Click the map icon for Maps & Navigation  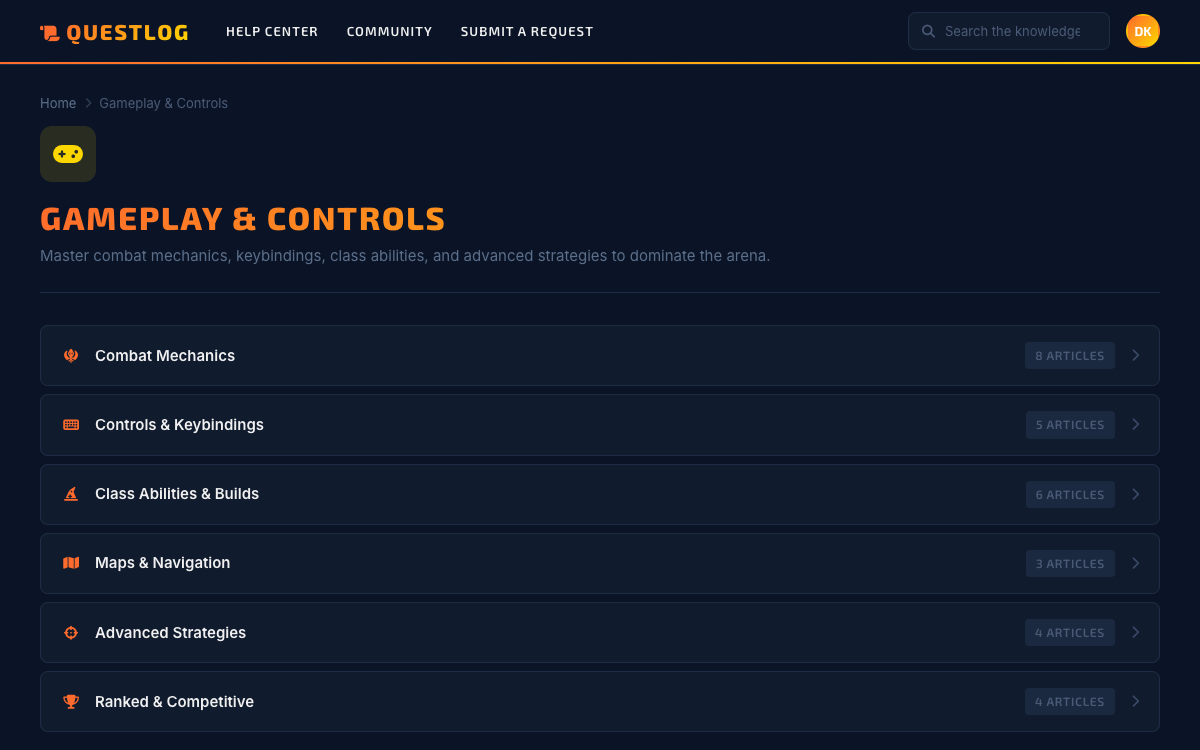coord(71,563)
